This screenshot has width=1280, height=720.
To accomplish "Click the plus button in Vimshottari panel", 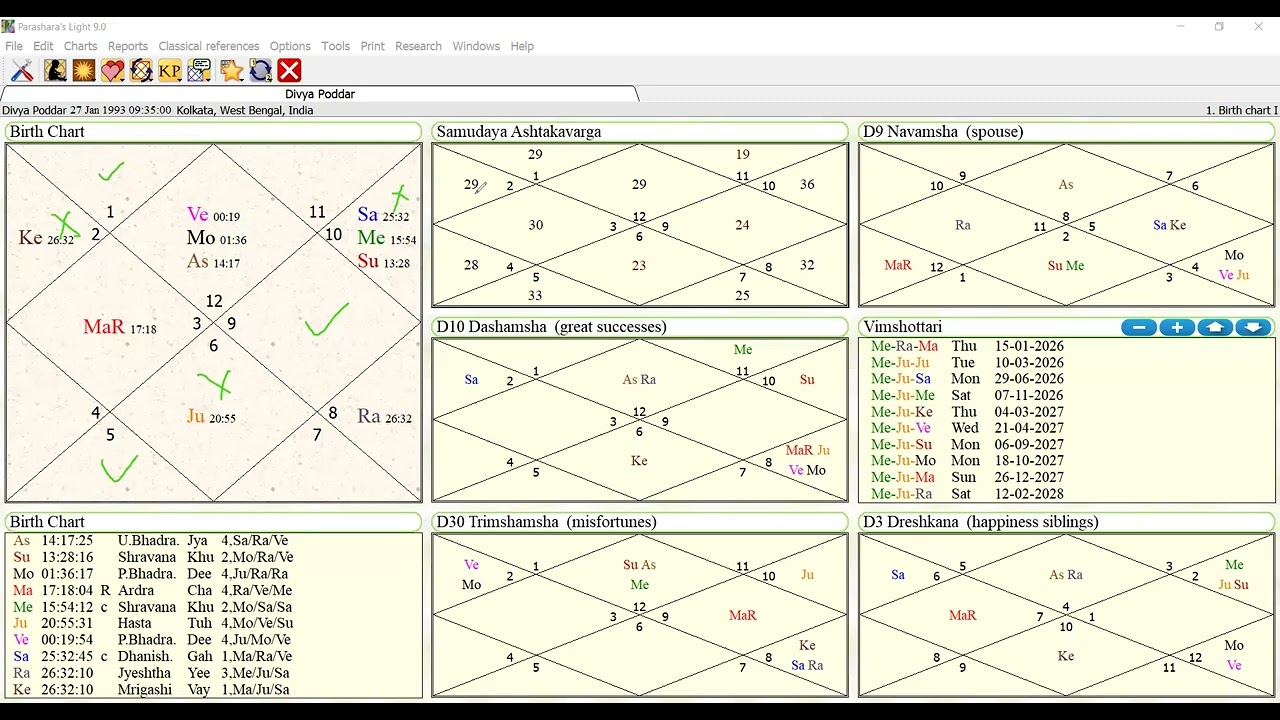I will pos(1177,327).
